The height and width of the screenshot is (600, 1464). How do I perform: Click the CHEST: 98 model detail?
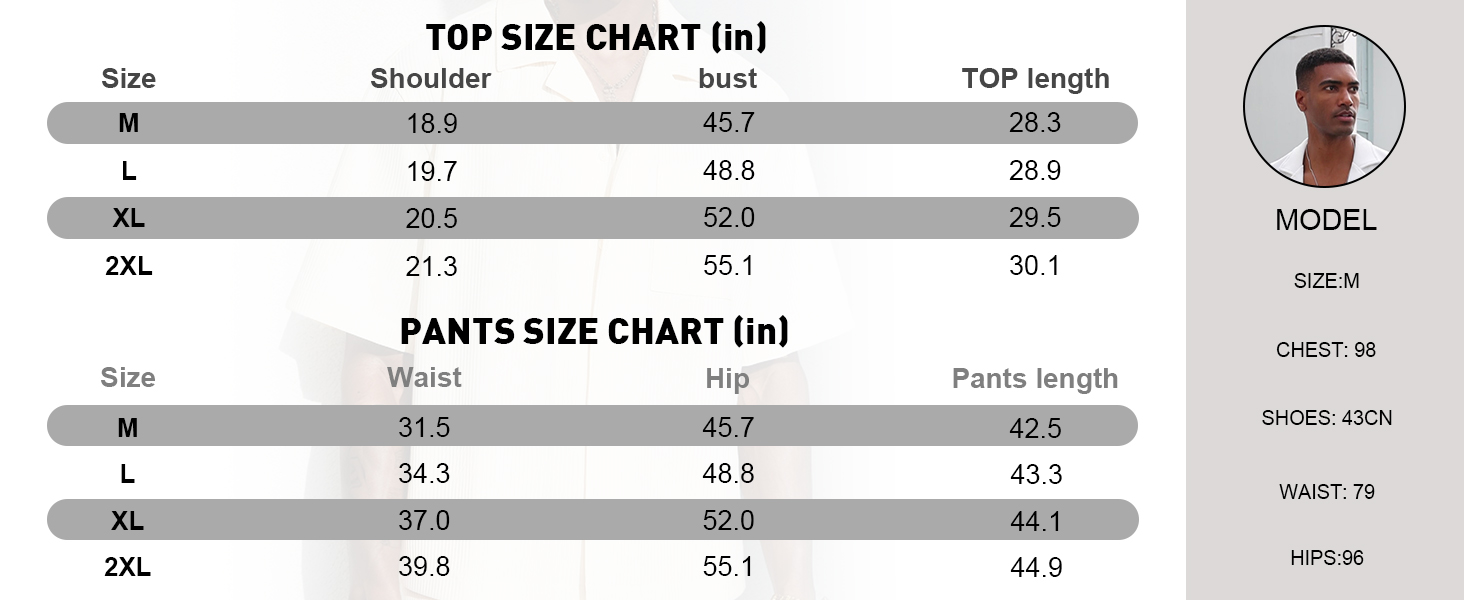(1326, 350)
